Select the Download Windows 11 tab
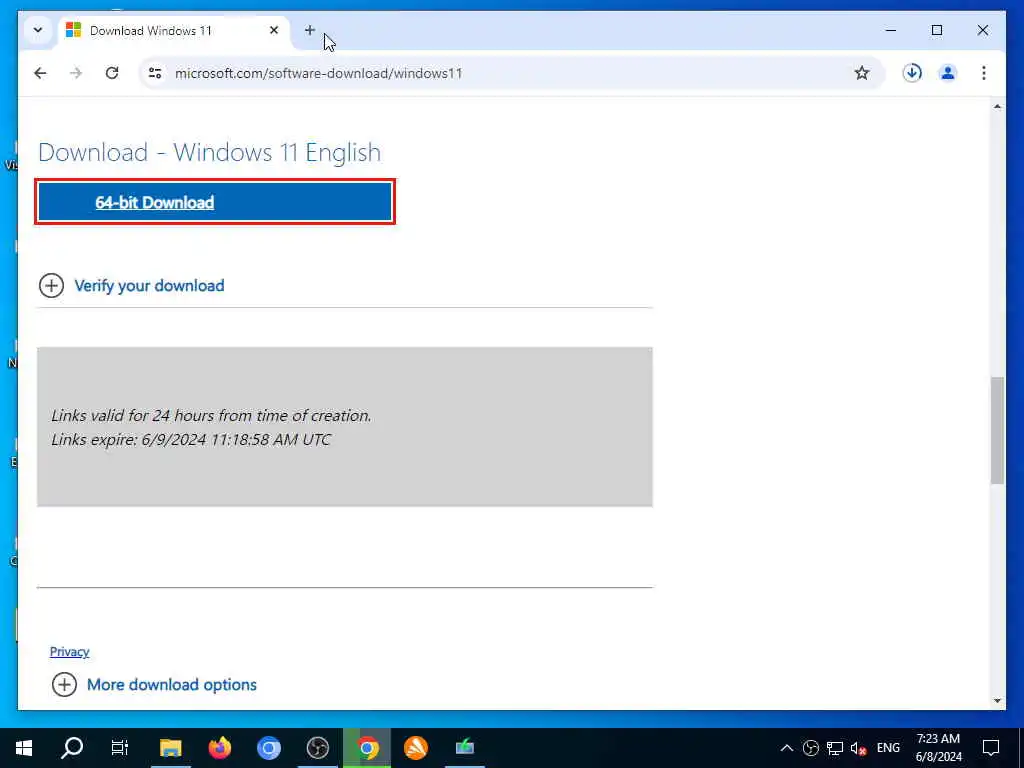 [x=173, y=30]
